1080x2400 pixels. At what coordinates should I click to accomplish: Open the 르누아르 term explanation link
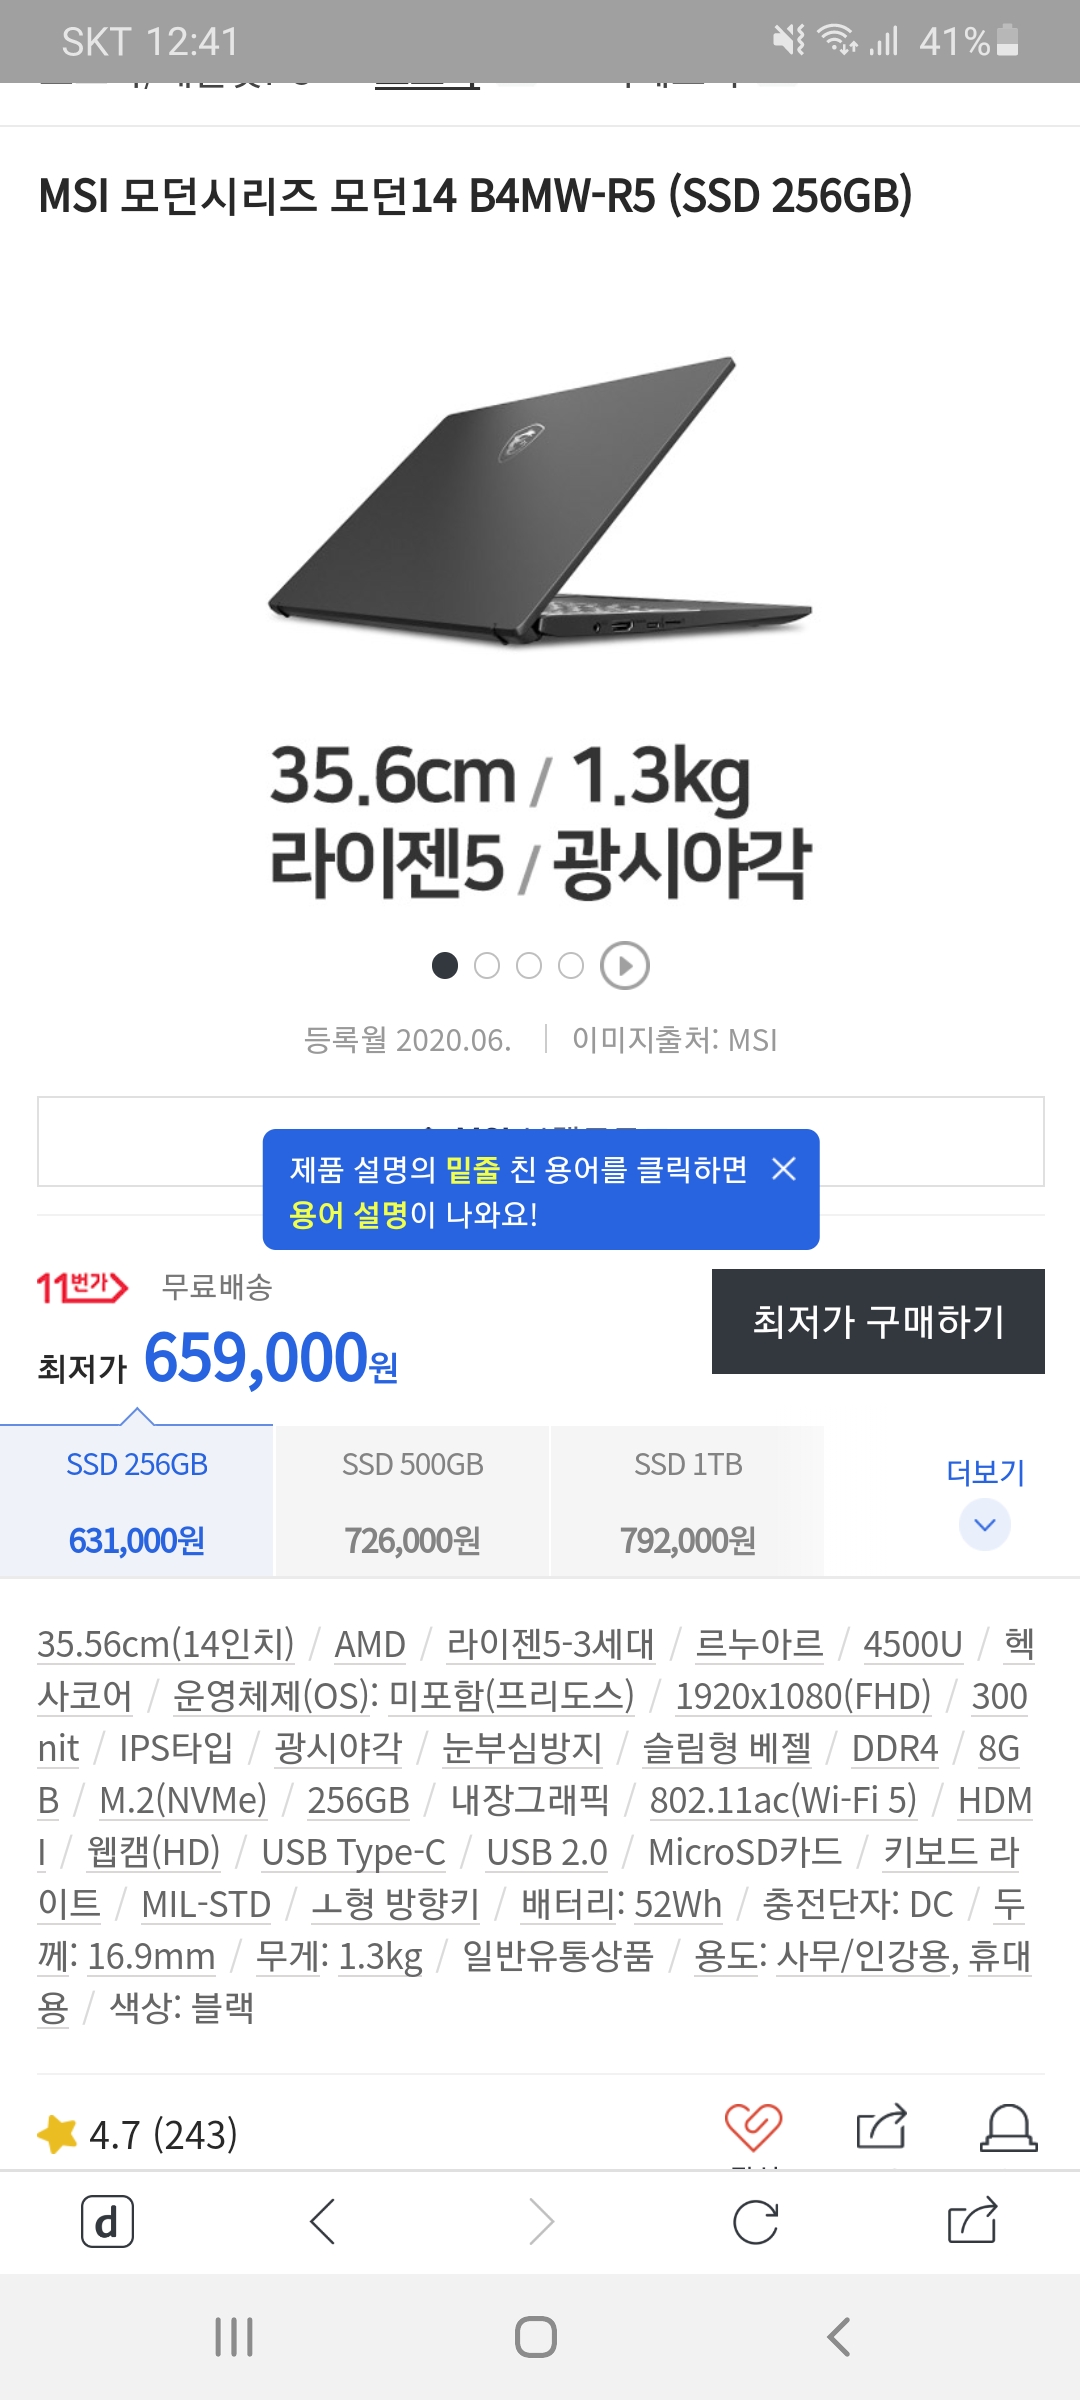coord(759,1644)
